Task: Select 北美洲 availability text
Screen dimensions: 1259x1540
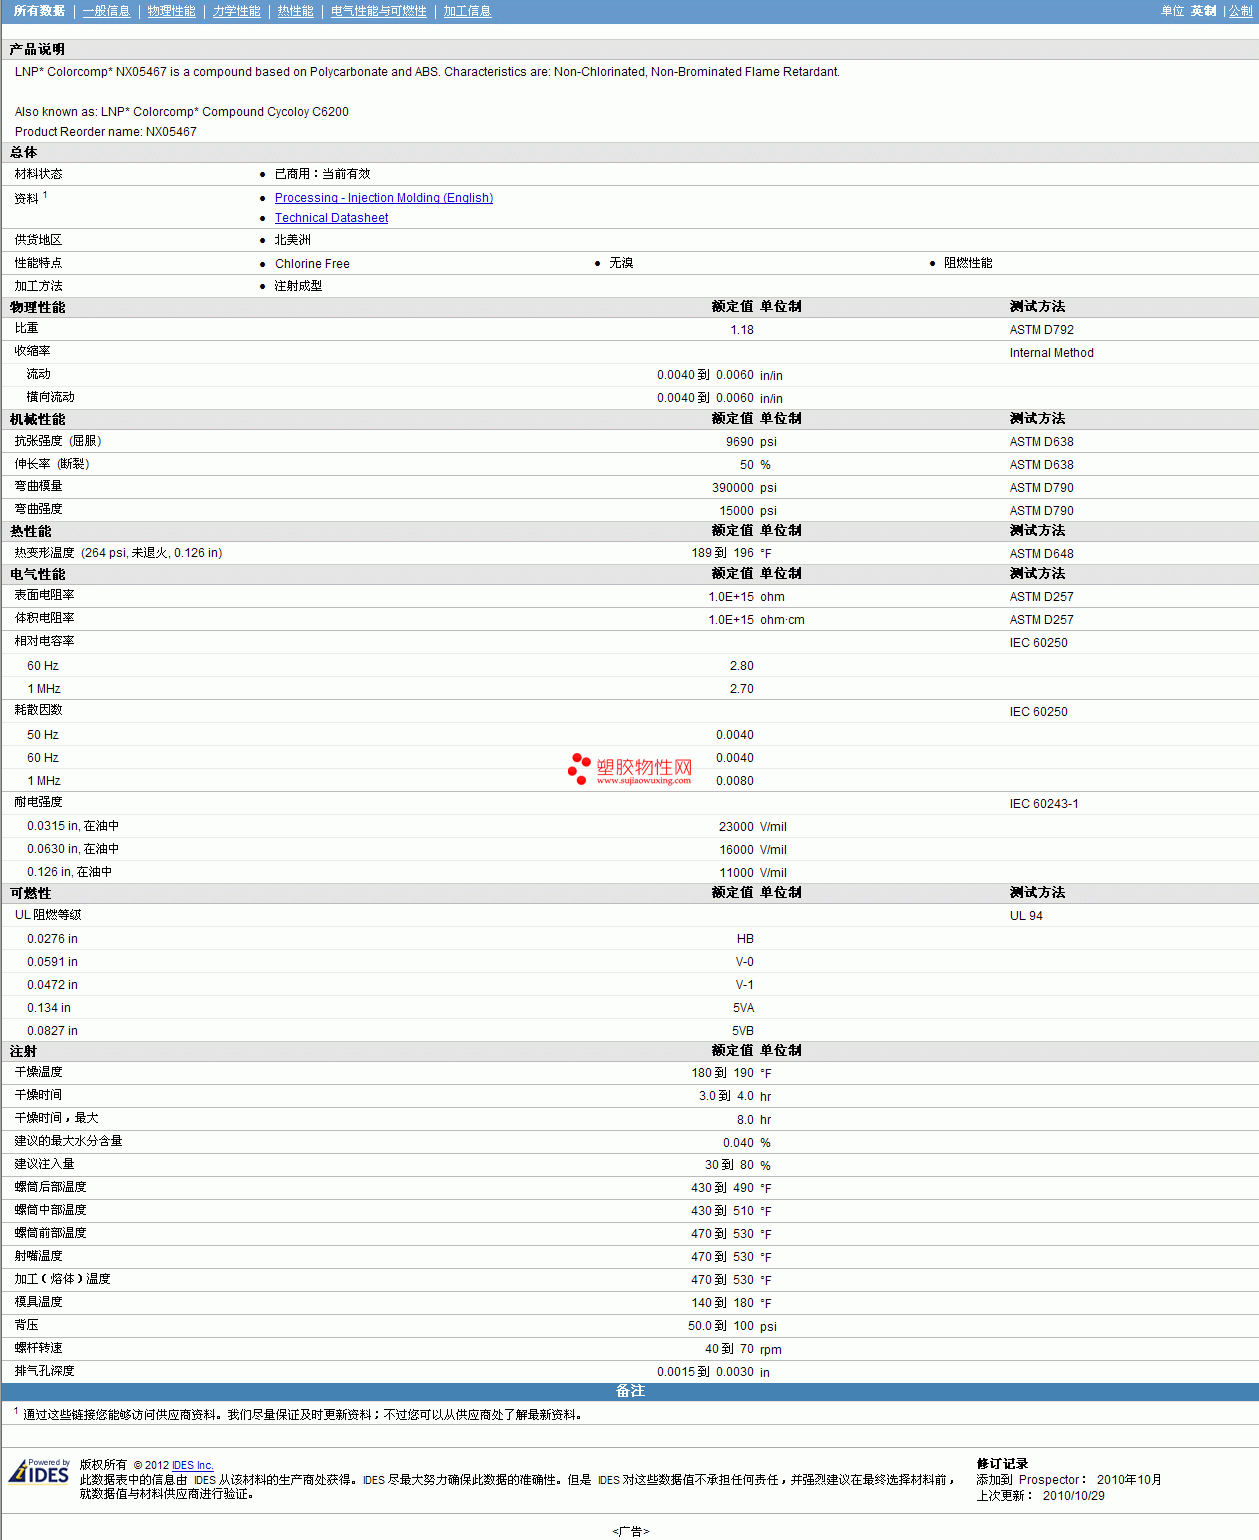Action: click(293, 240)
